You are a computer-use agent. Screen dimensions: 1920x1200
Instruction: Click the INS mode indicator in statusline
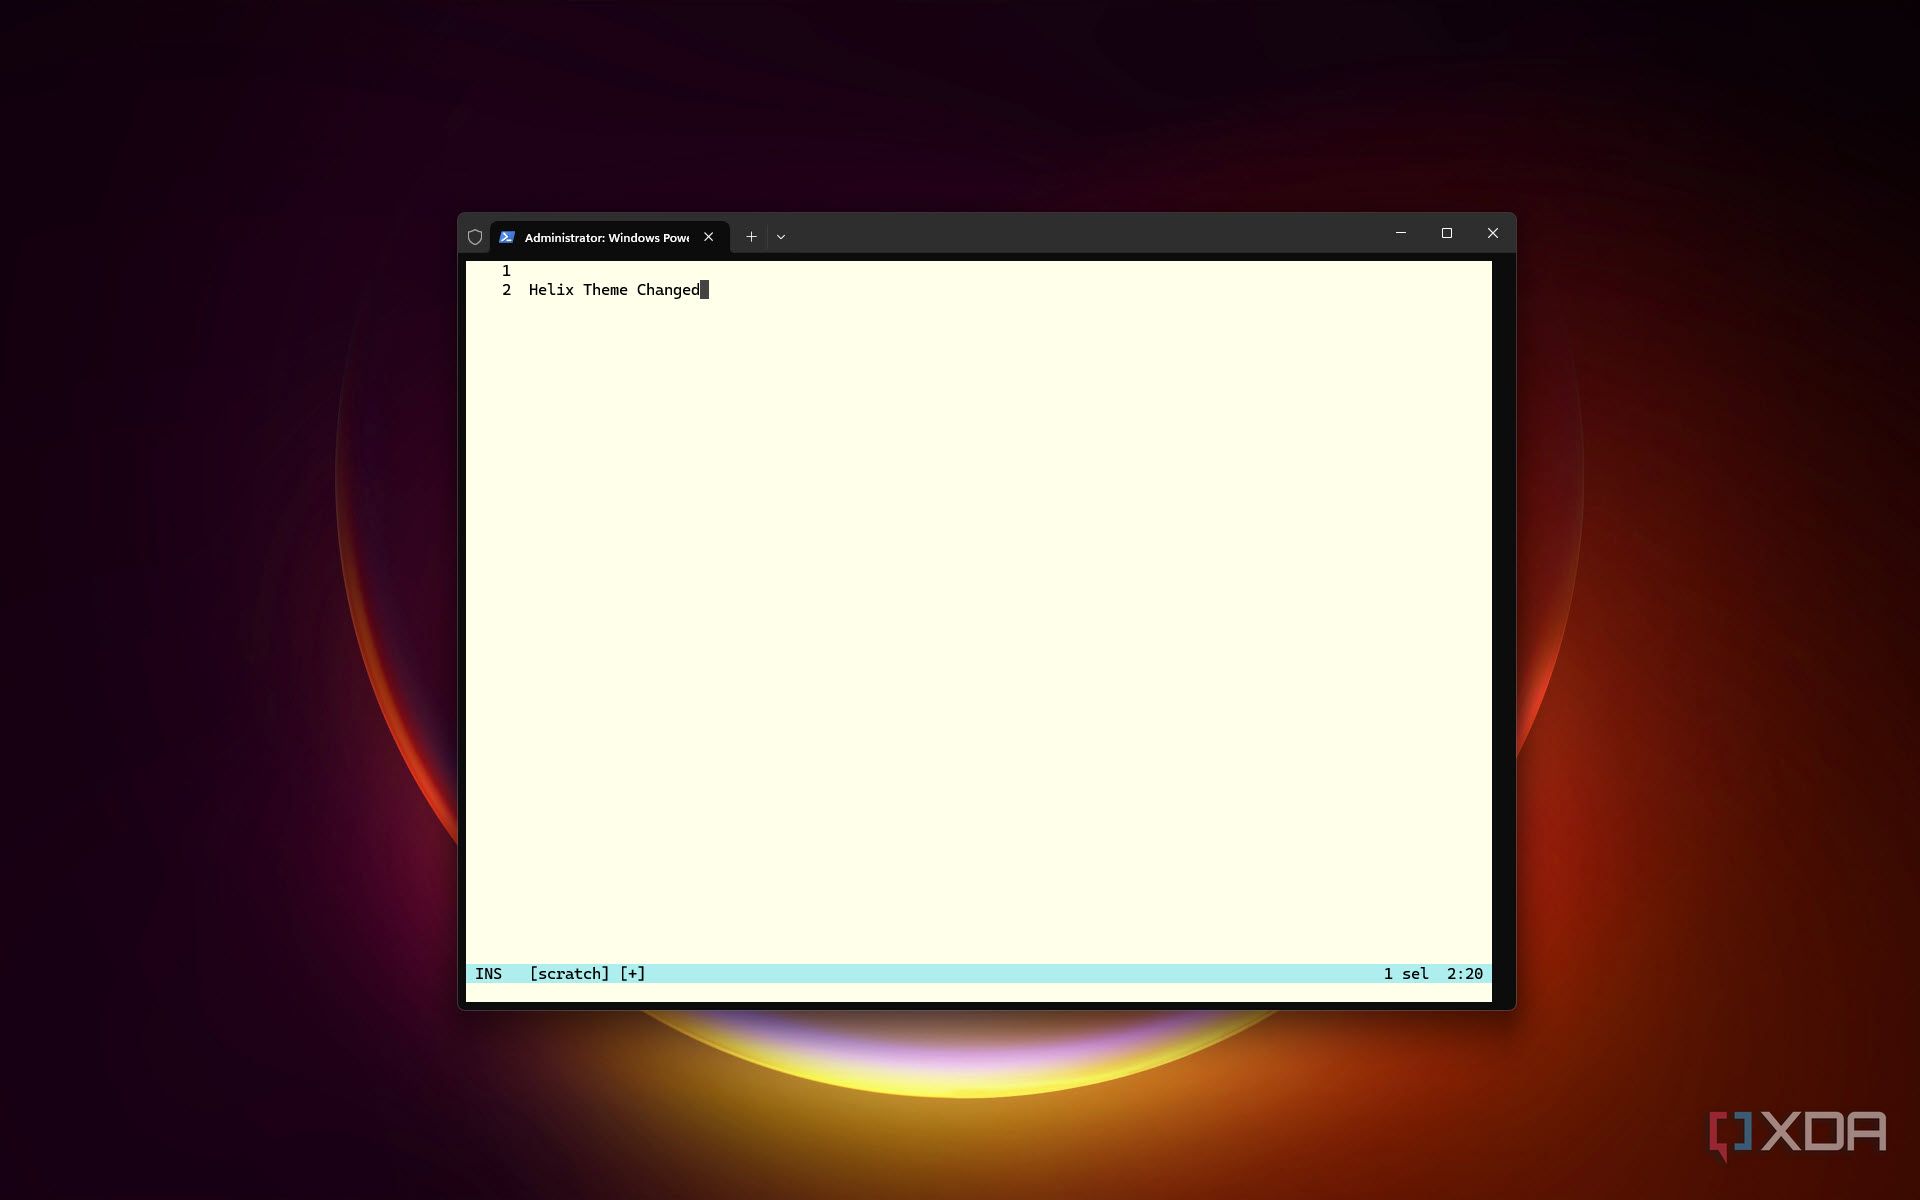point(488,974)
